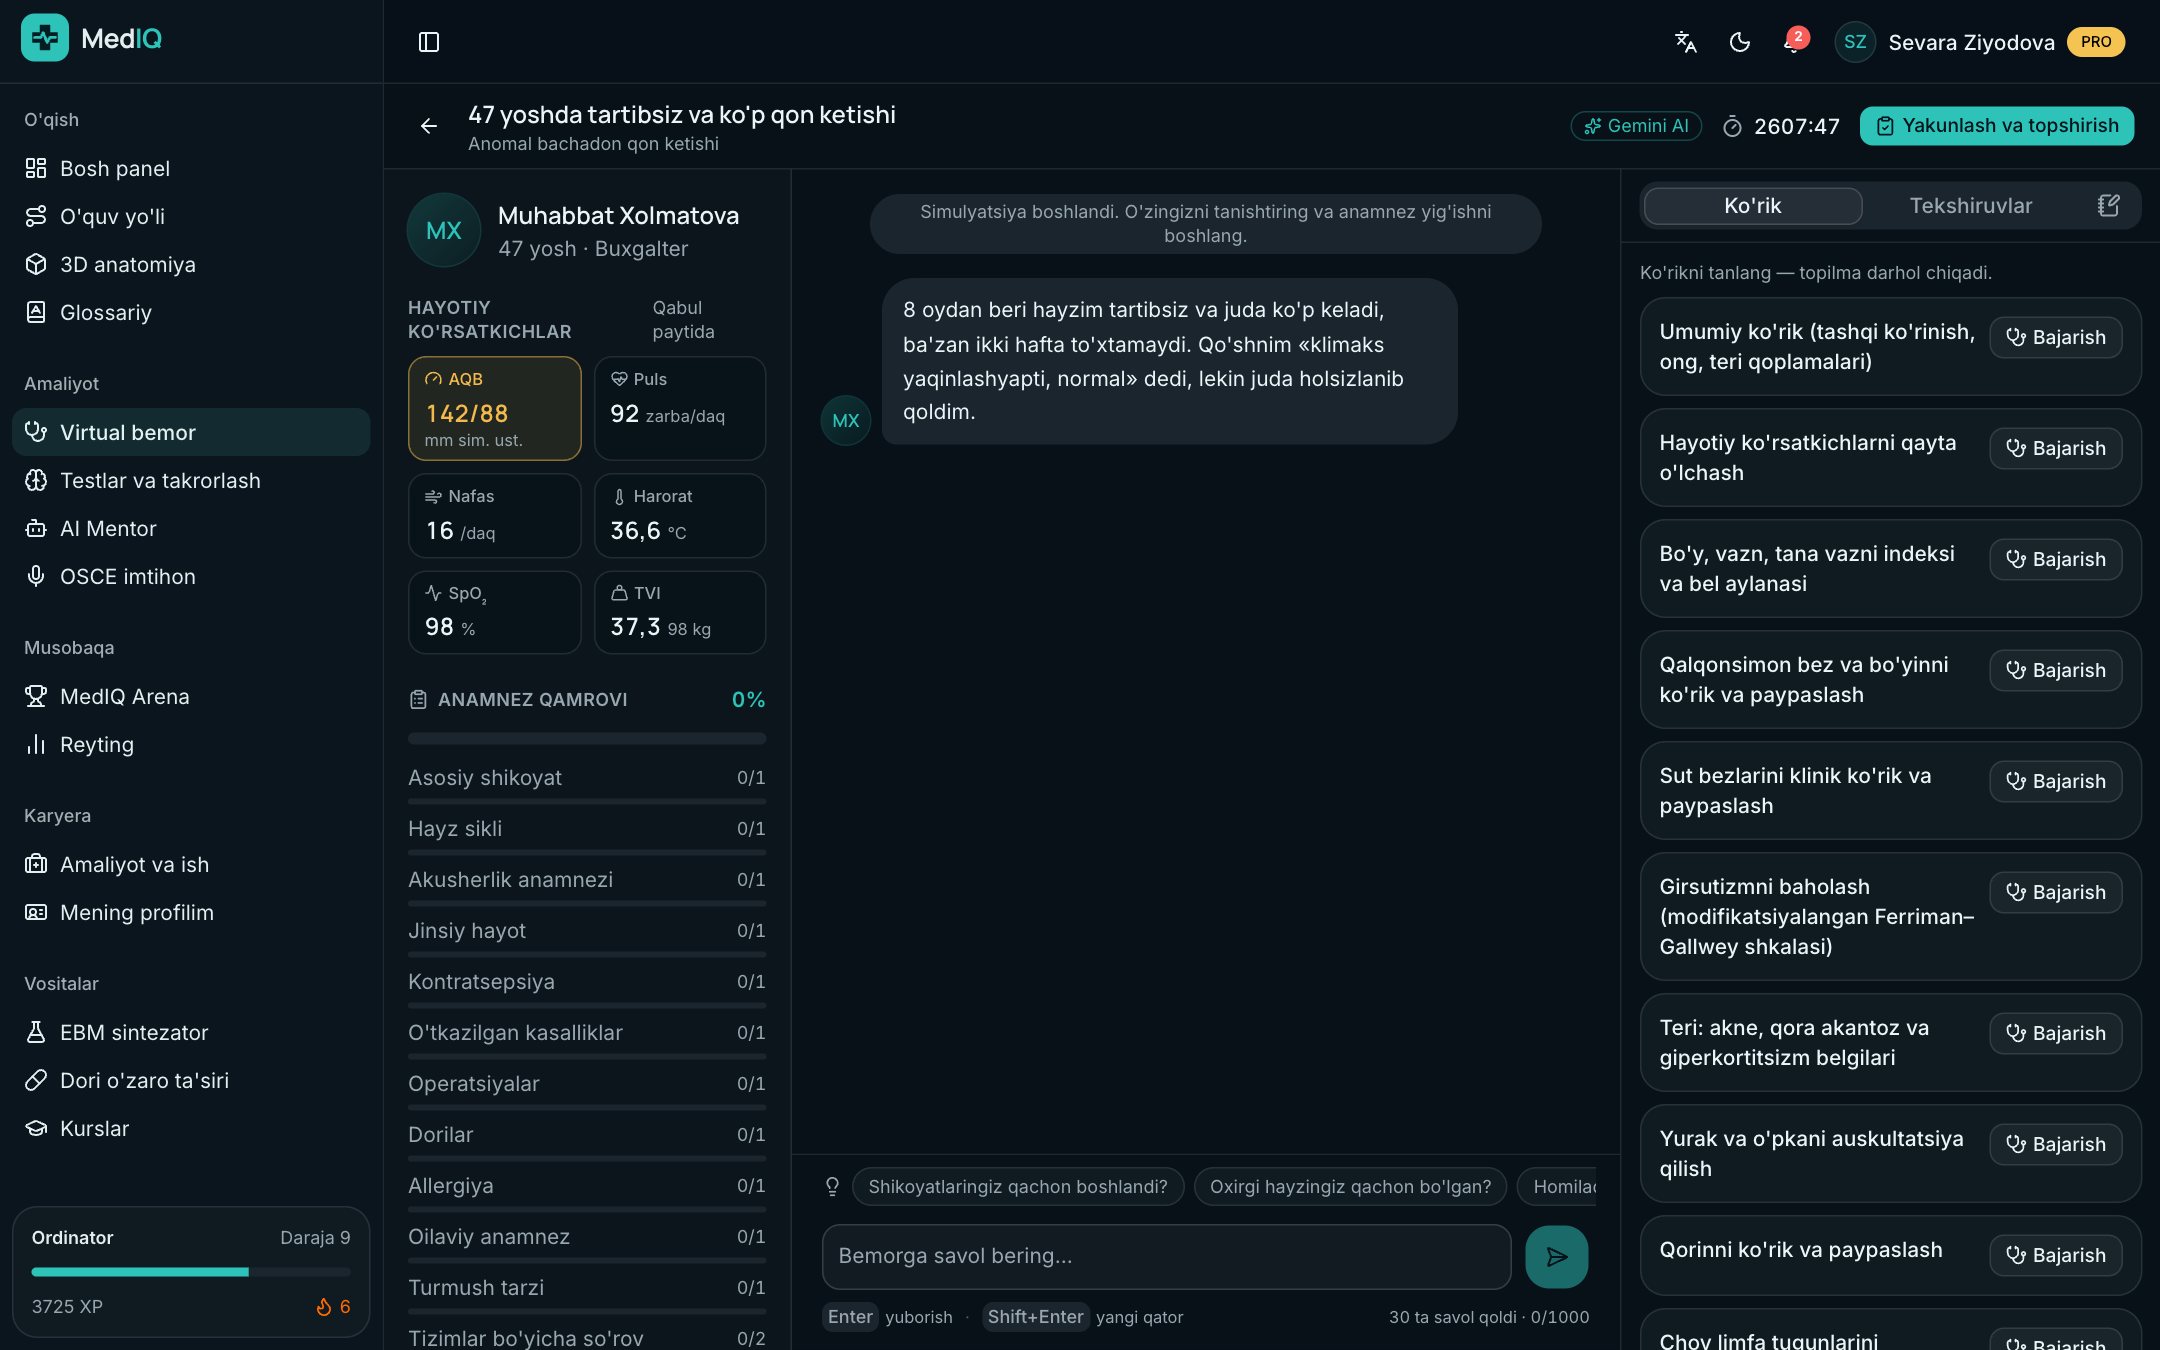The height and width of the screenshot is (1350, 2160).
Task: Select suggestion Oxirgi hayzingiz qachon bo'lgan?
Action: (x=1350, y=1187)
